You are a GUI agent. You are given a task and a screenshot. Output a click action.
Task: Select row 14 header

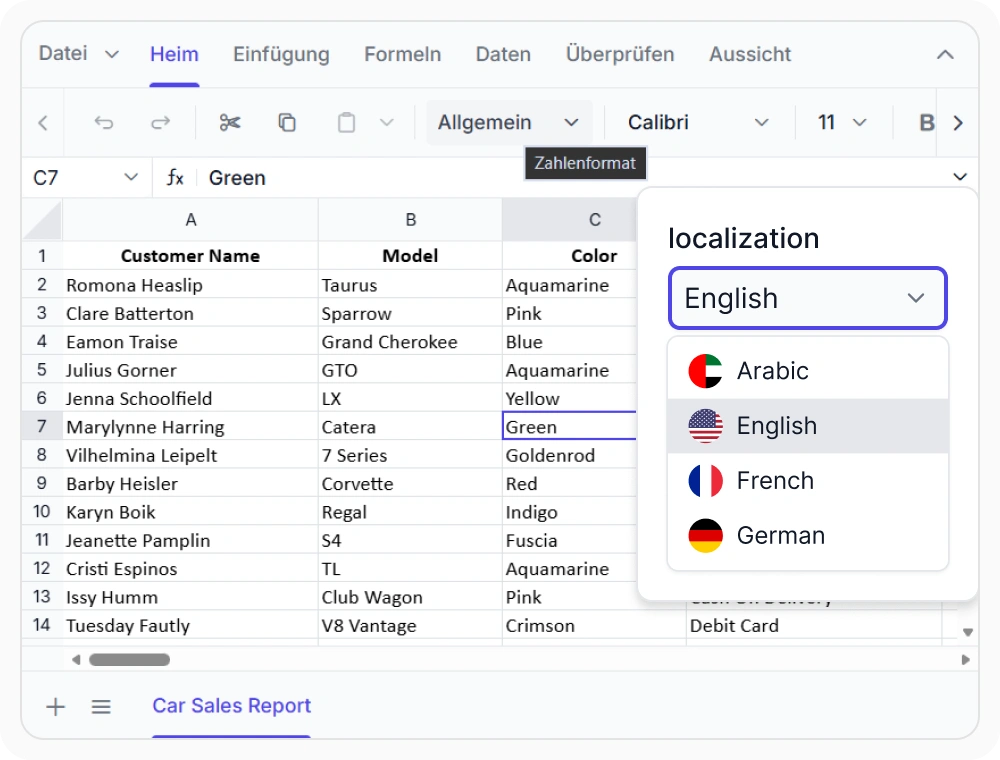[42, 625]
